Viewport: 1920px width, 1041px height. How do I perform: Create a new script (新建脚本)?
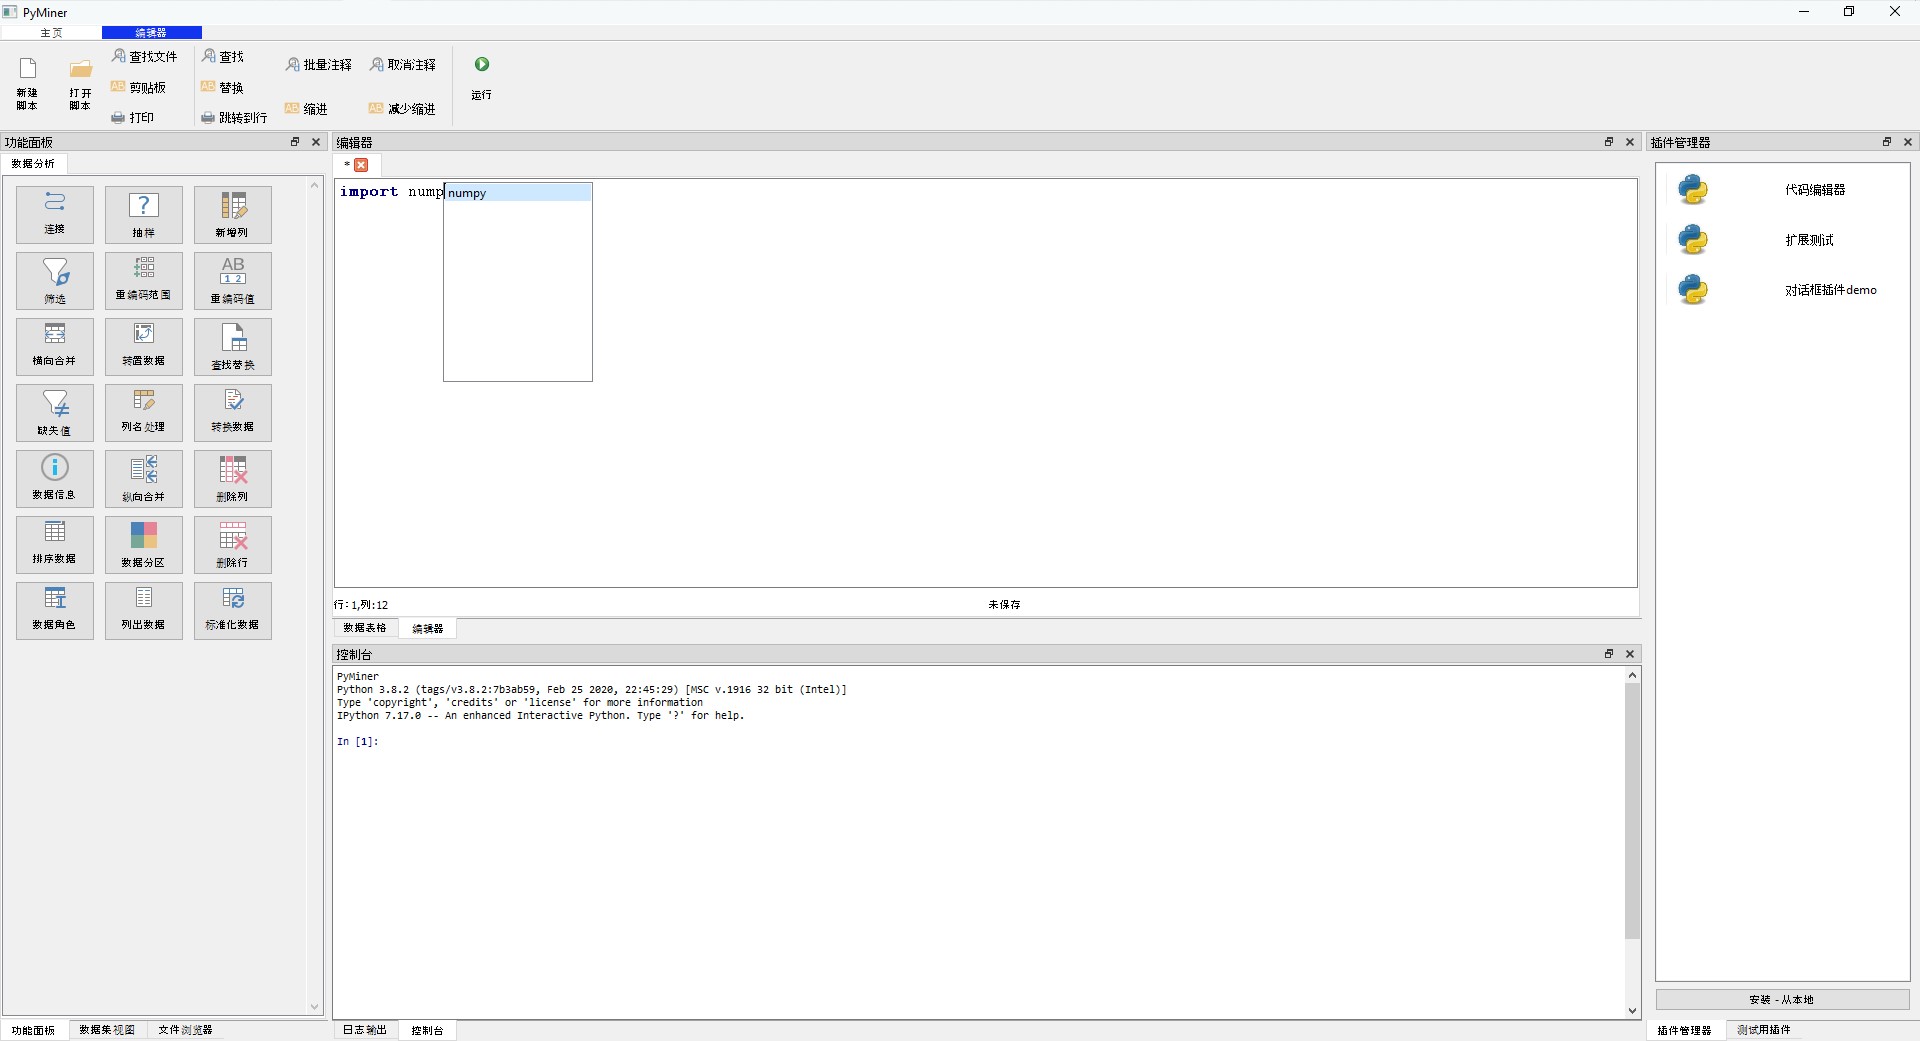click(27, 83)
